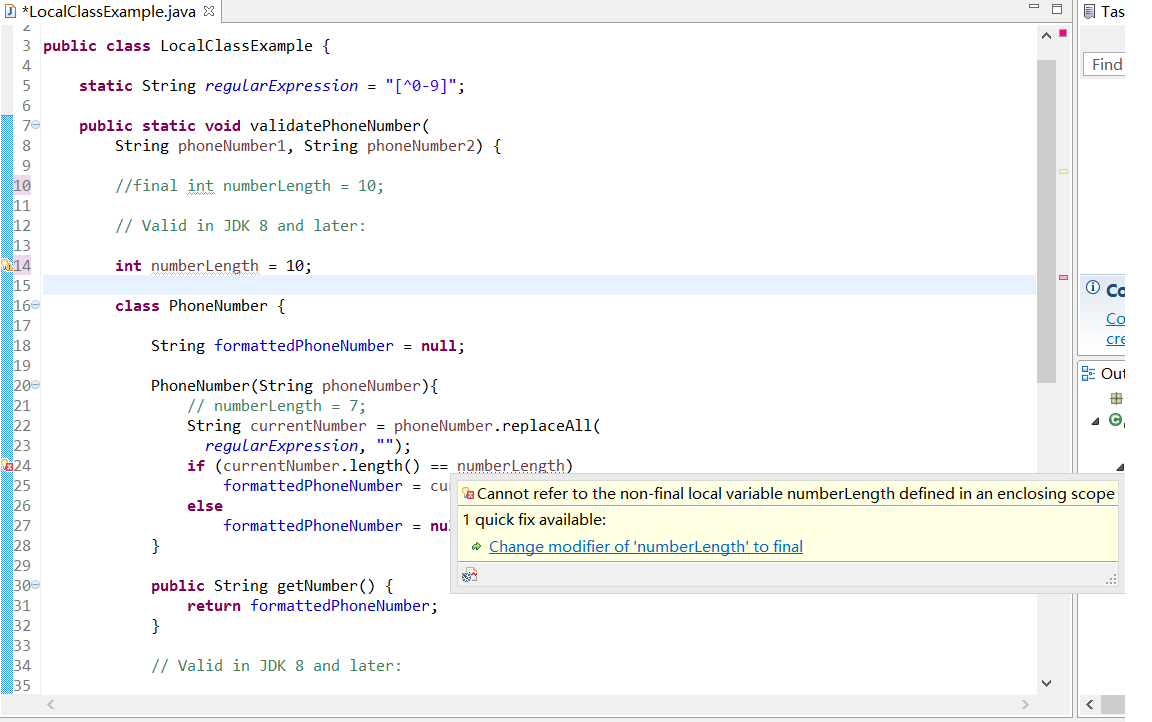Click the info icon in the right panel
1152x722 pixels.
[x=1092, y=287]
